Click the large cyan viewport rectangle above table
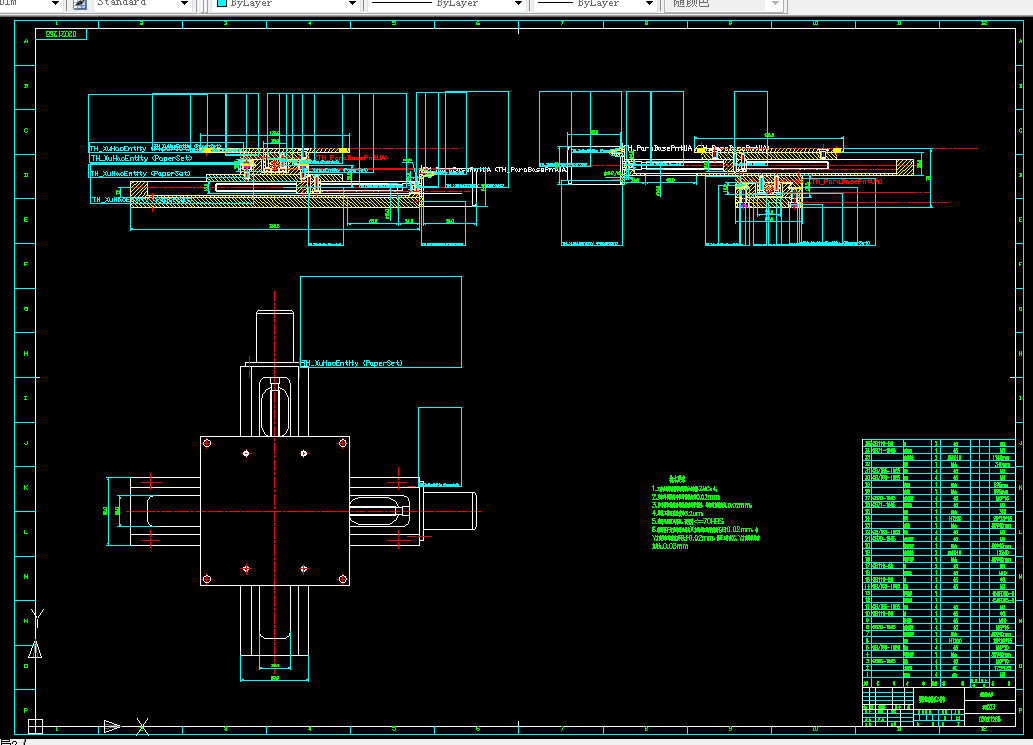The image size is (1033, 745). click(381, 321)
